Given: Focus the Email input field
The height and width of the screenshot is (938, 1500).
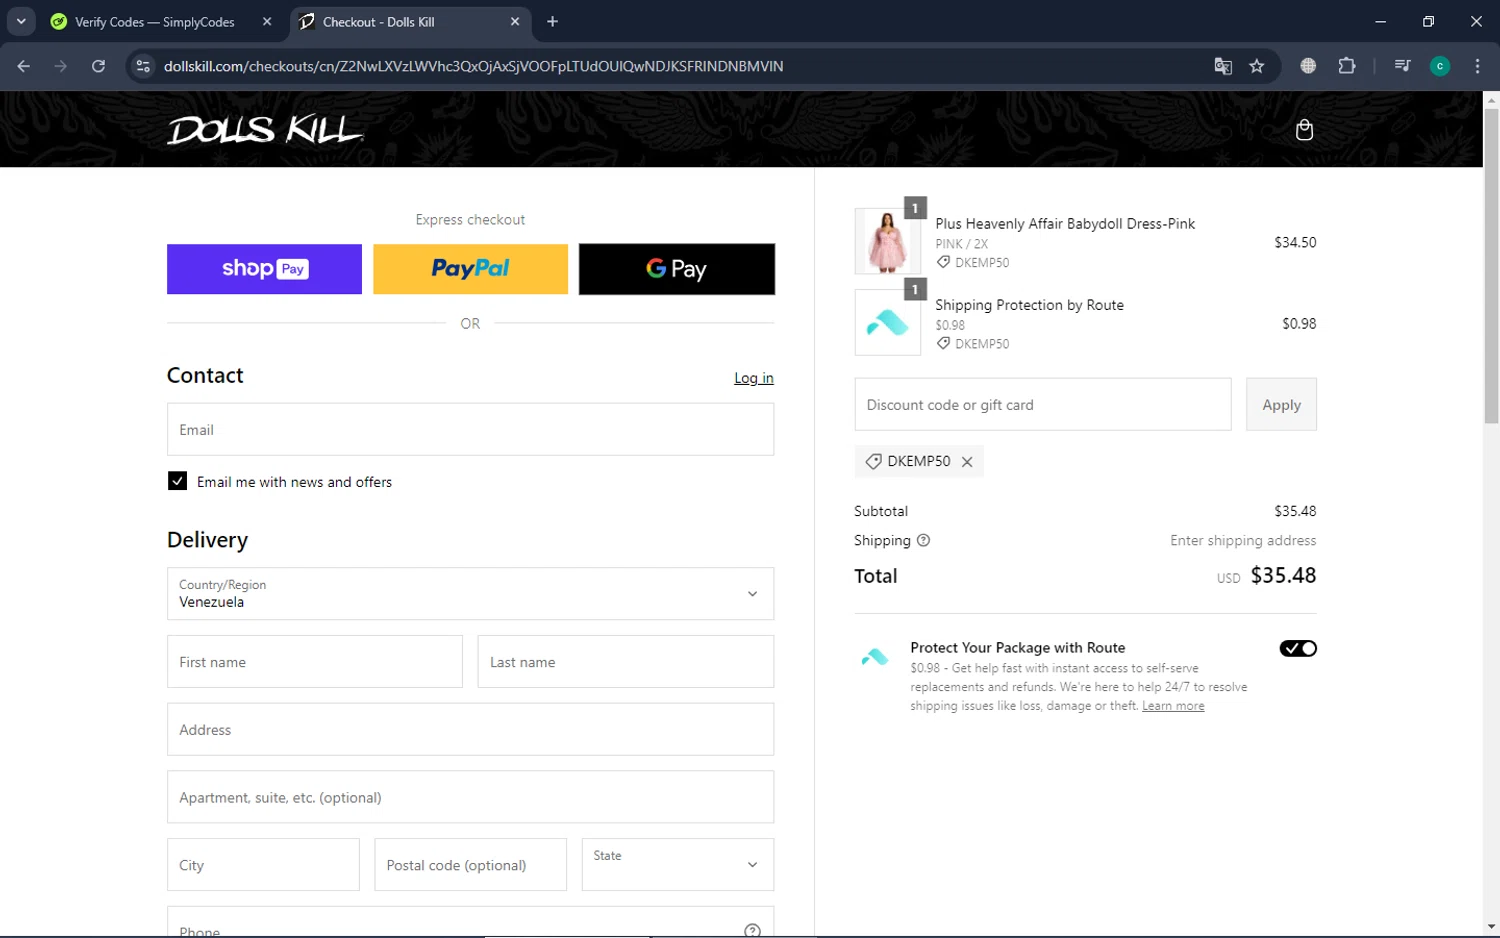Looking at the screenshot, I should pos(470,430).
